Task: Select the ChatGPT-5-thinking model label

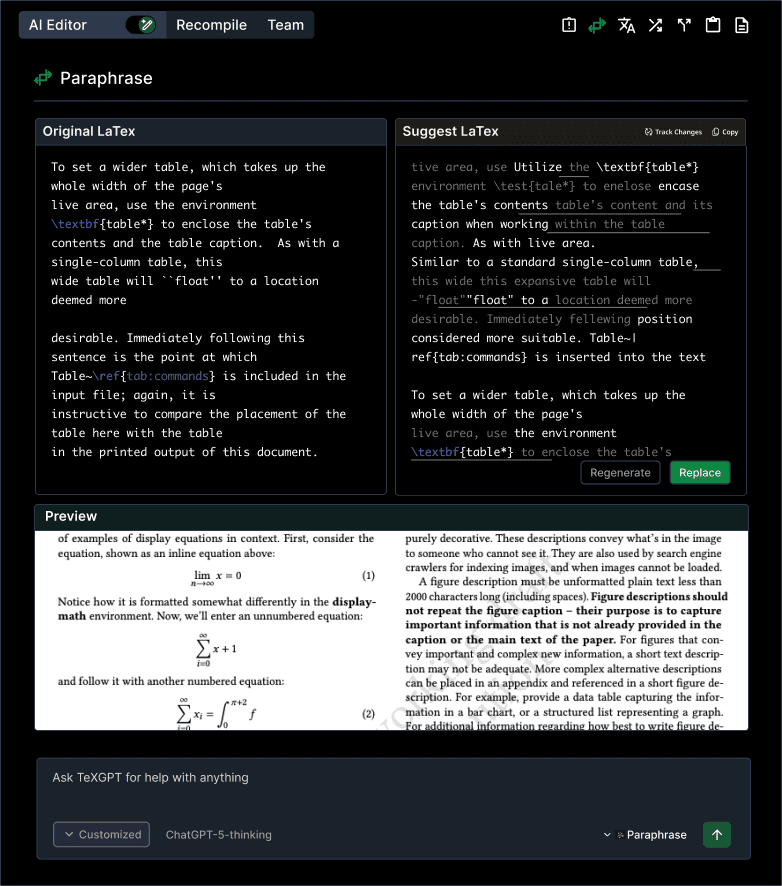Action: 219,835
